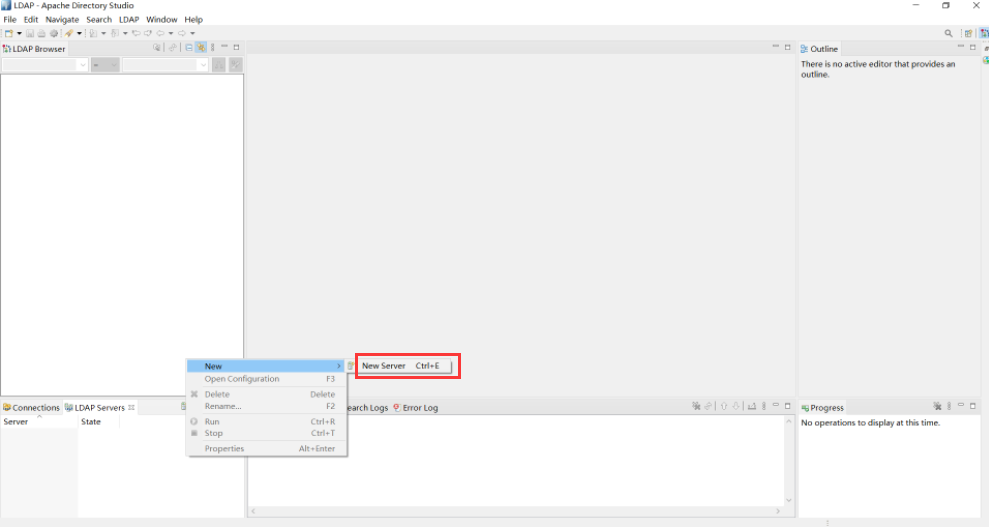This screenshot has width=989, height=527.
Task: Select the LDAP Browser view tab
Action: point(34,49)
